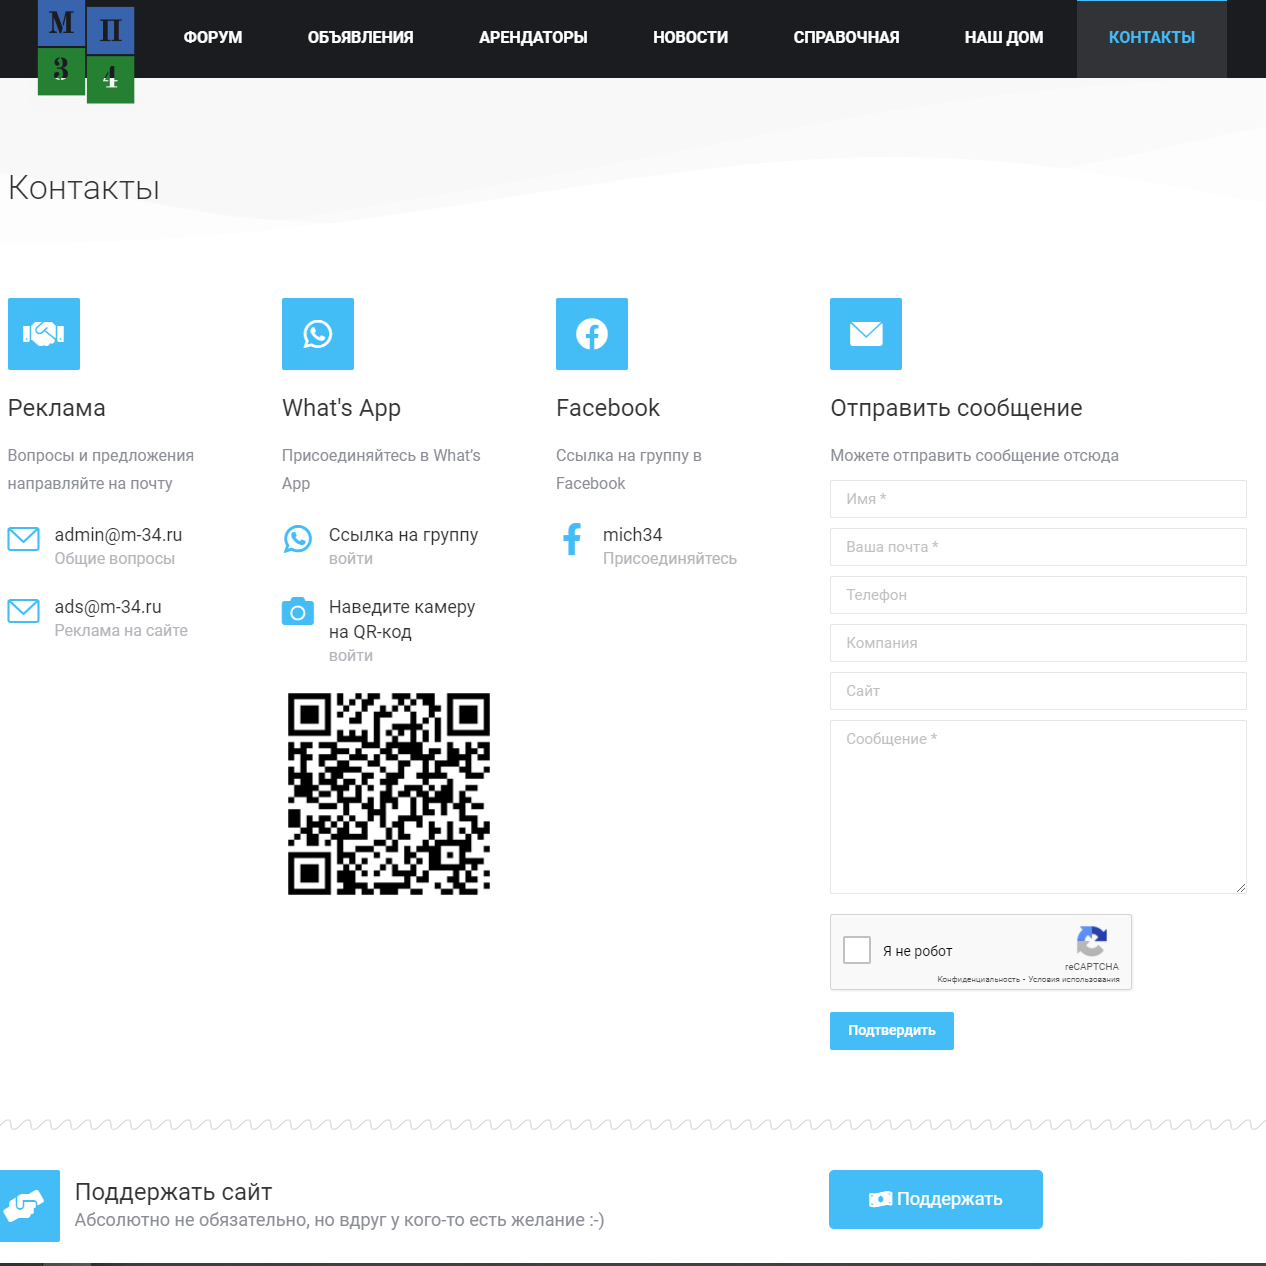
Task: Open the 'Ссылка на группу' WhatsApp link
Action: point(403,535)
